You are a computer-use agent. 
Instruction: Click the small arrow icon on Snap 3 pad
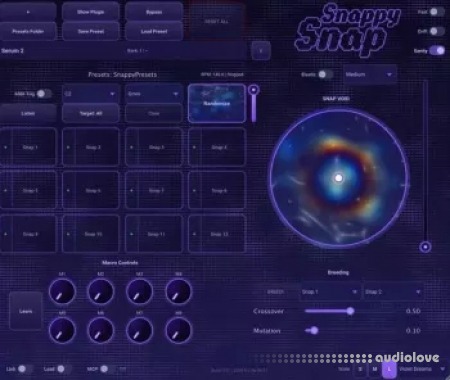click(131, 147)
